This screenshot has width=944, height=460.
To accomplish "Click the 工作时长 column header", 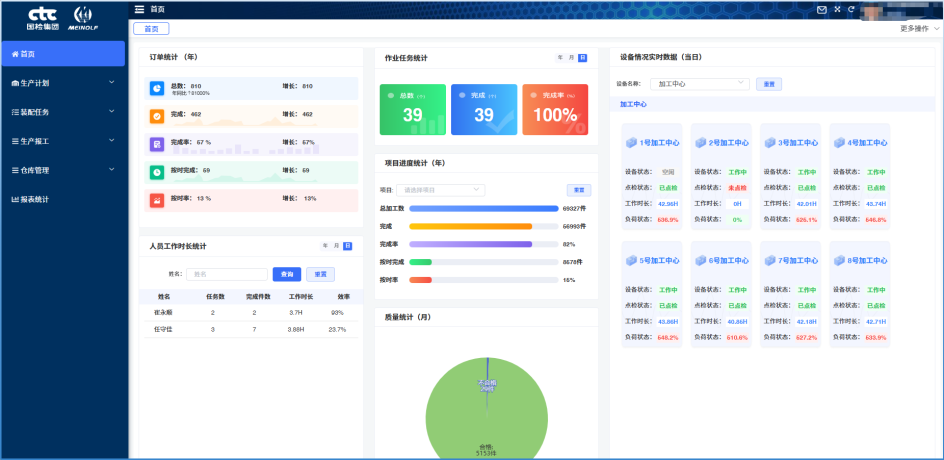I will pyautogui.click(x=299, y=297).
